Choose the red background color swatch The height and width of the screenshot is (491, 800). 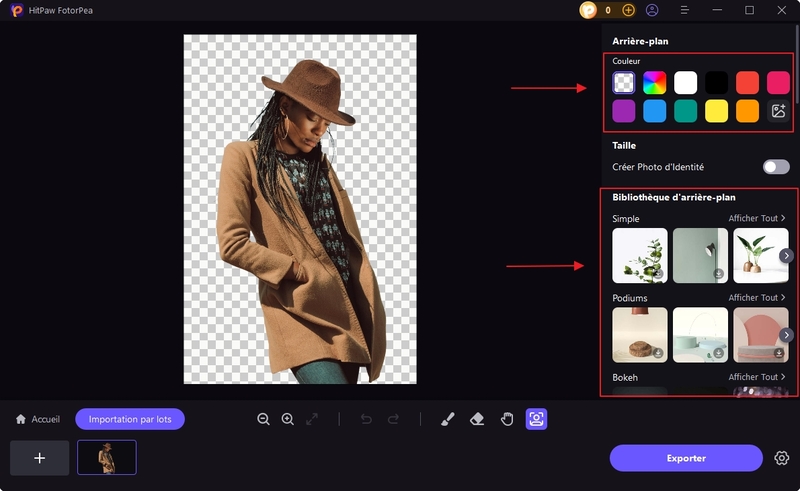(x=747, y=82)
